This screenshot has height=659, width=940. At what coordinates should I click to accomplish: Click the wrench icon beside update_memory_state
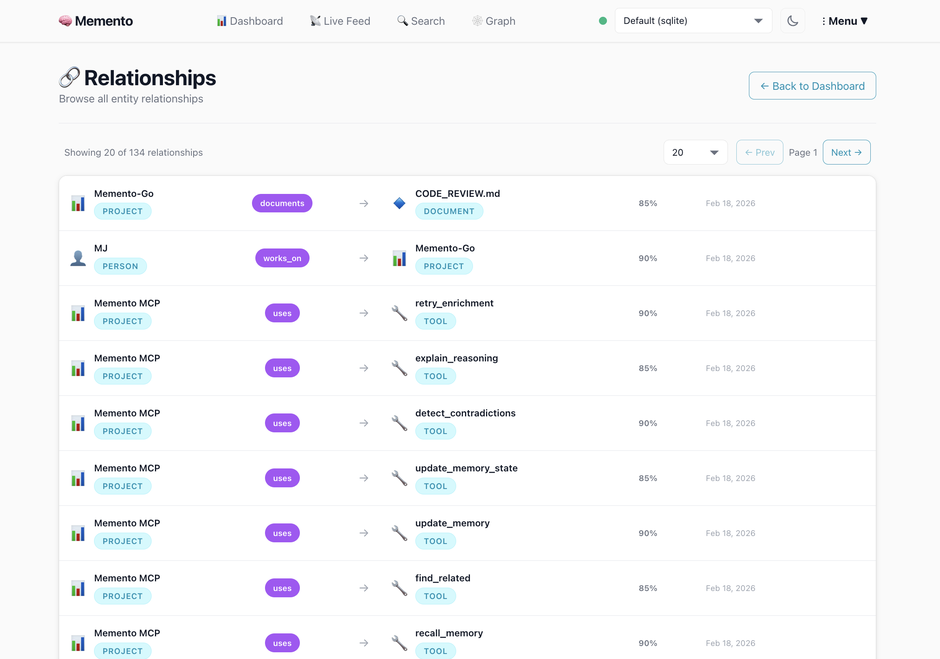(x=399, y=478)
